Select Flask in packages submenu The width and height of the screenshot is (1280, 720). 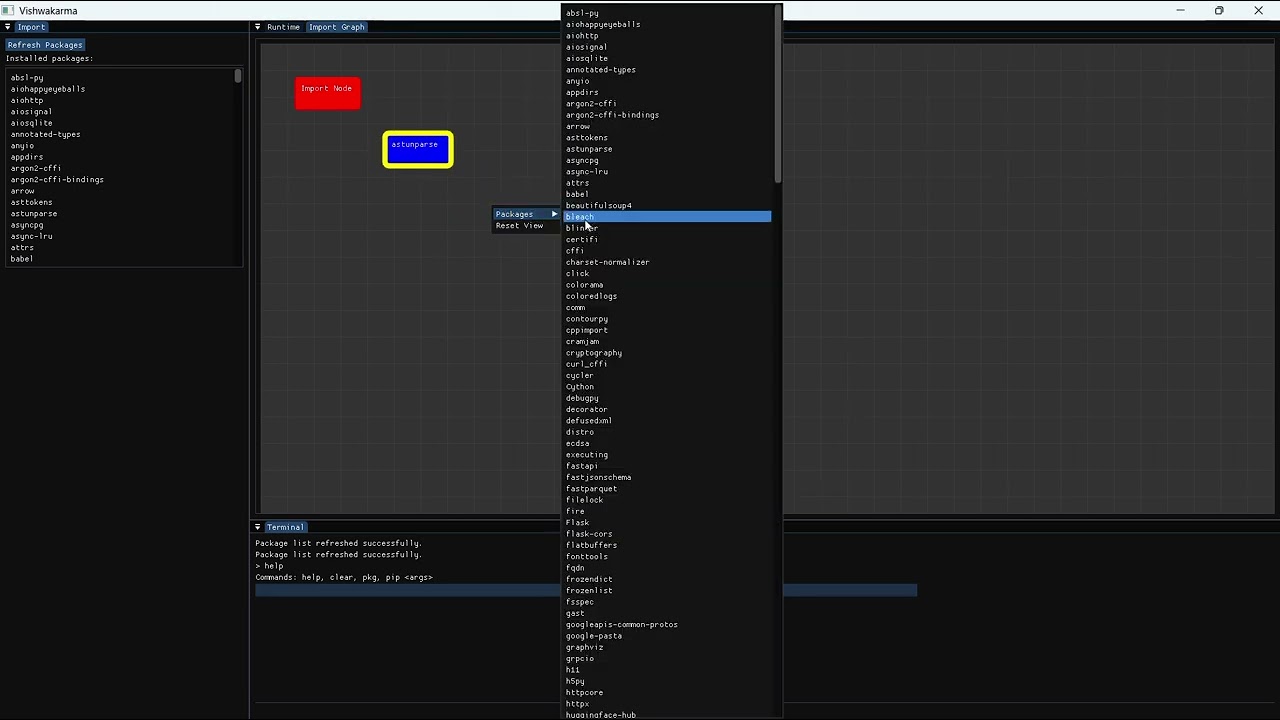coord(667,522)
